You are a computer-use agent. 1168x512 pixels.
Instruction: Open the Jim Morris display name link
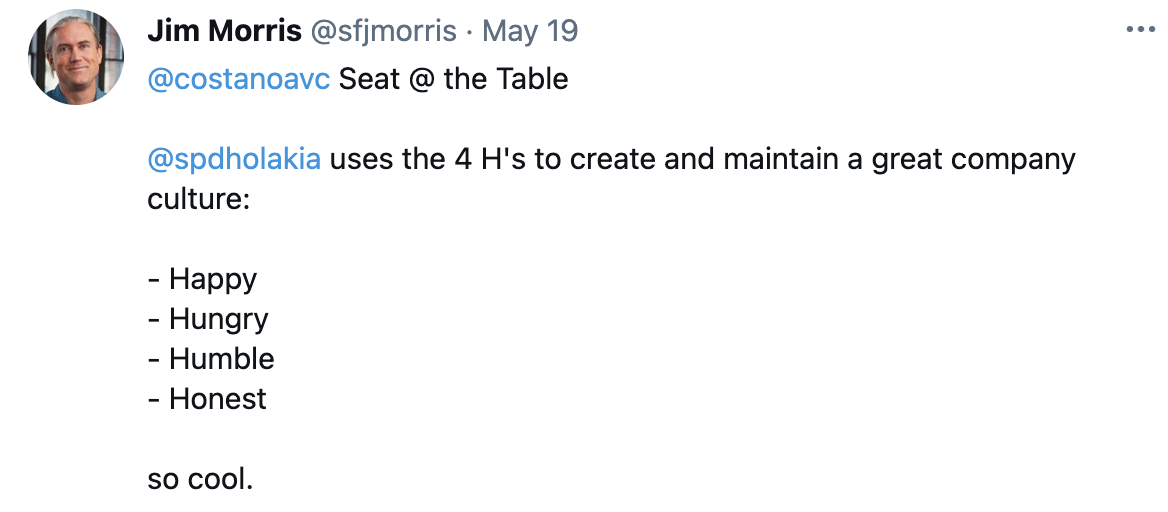pos(224,31)
